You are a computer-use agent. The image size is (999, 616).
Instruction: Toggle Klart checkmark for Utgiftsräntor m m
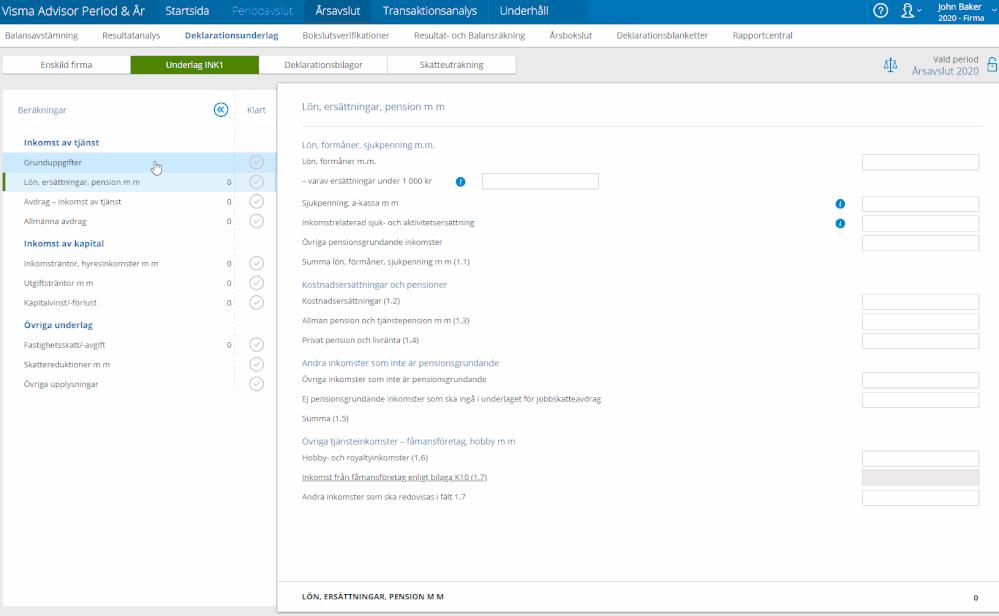click(256, 283)
